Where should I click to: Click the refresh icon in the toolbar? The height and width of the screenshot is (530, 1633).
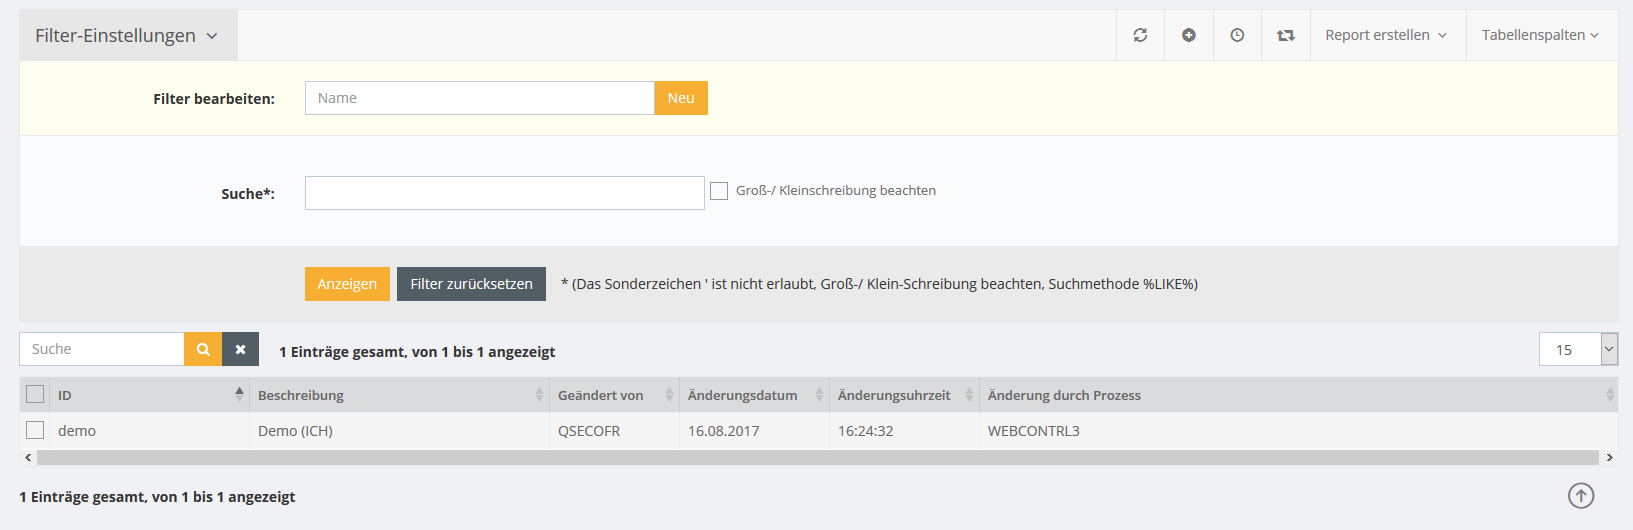[x=1140, y=35]
